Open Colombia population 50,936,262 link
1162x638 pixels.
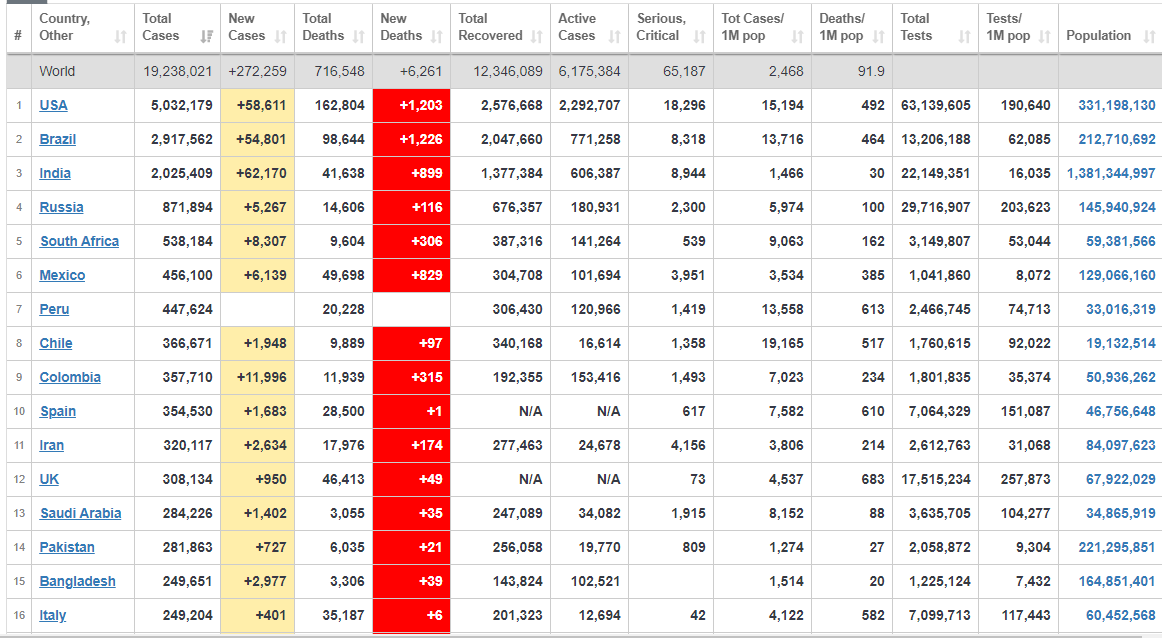pyautogui.click(x=1120, y=378)
